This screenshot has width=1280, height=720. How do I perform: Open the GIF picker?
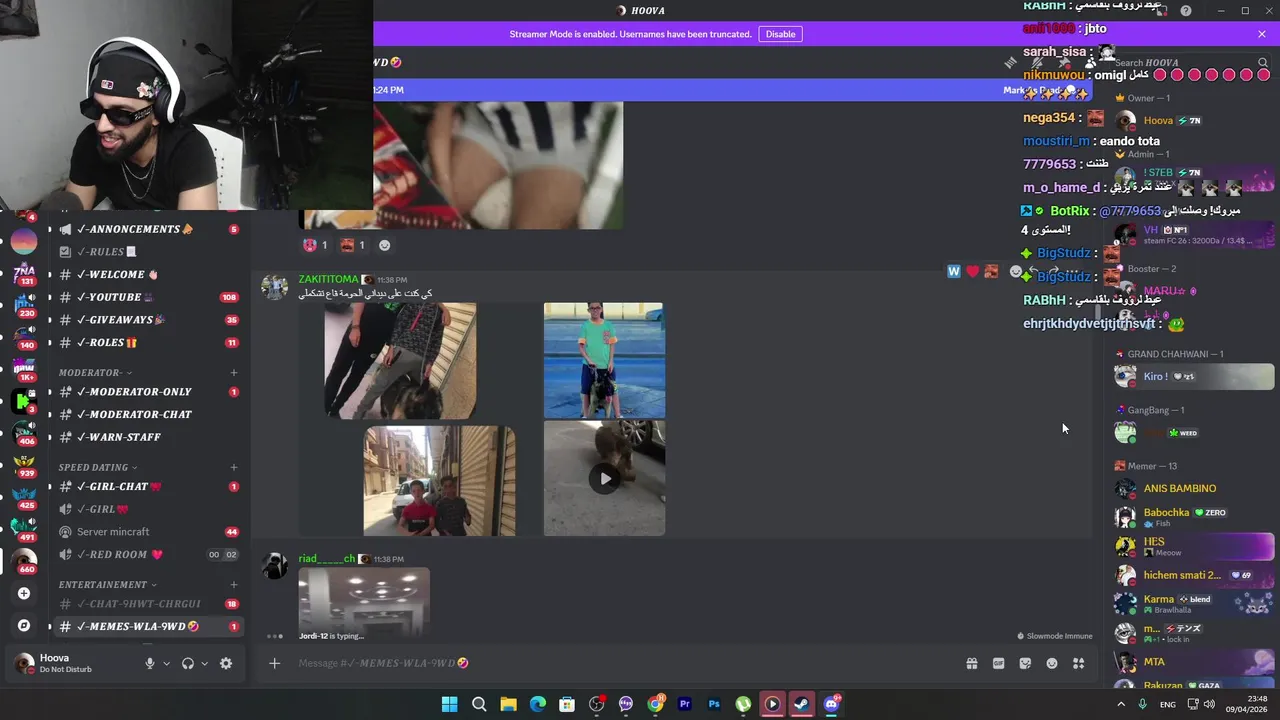click(998, 663)
